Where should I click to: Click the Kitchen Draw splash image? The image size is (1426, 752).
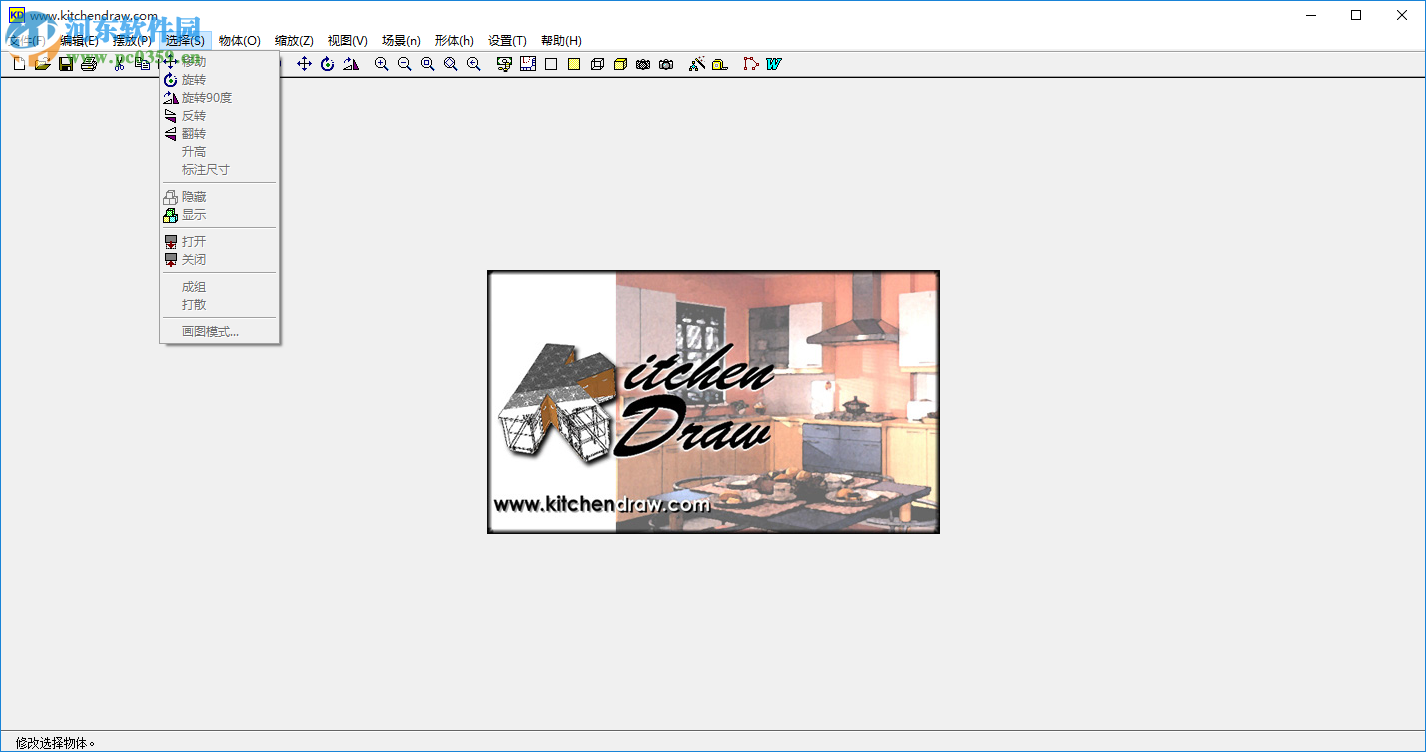click(x=713, y=402)
